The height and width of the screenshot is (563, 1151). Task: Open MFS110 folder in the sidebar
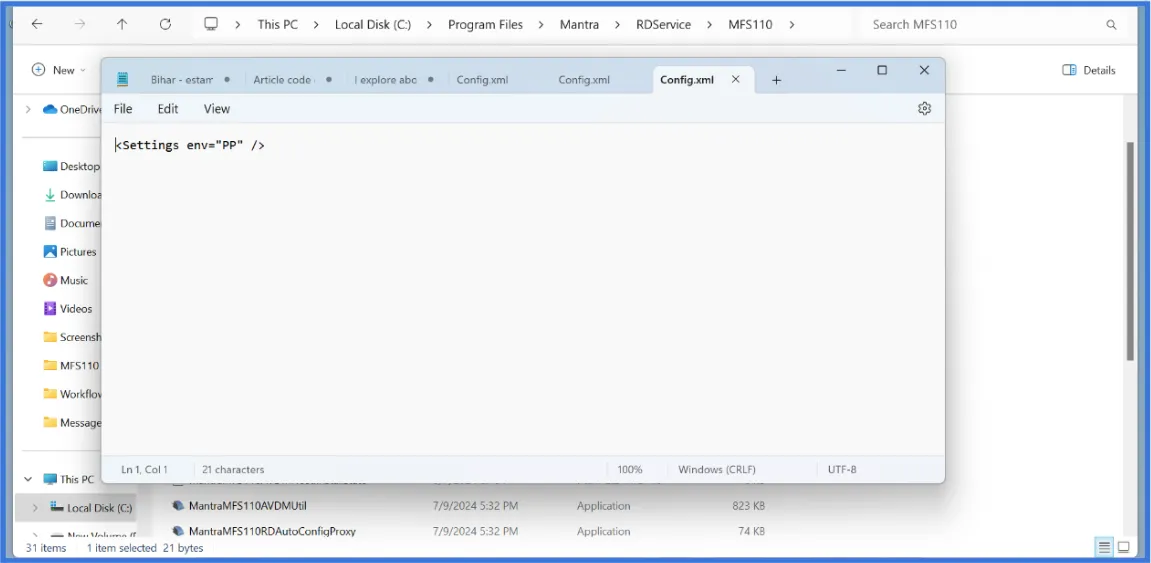(70, 366)
